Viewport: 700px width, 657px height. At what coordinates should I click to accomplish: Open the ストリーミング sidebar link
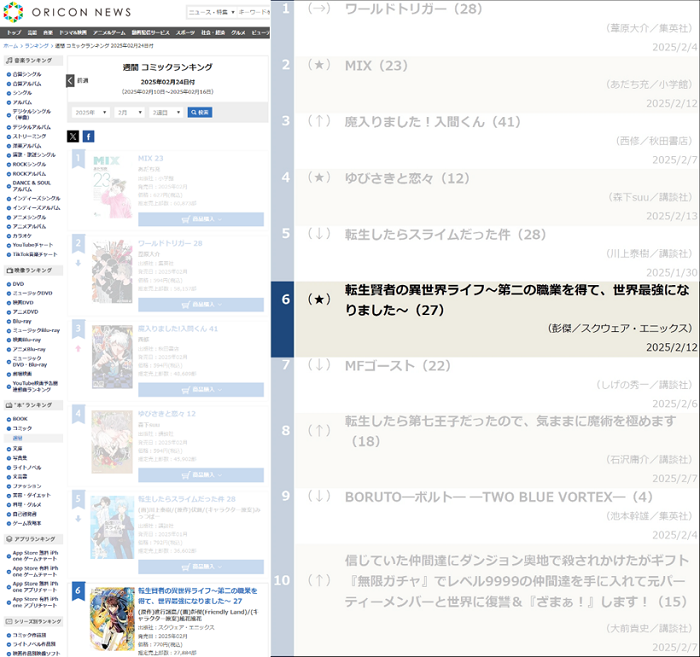(x=29, y=136)
